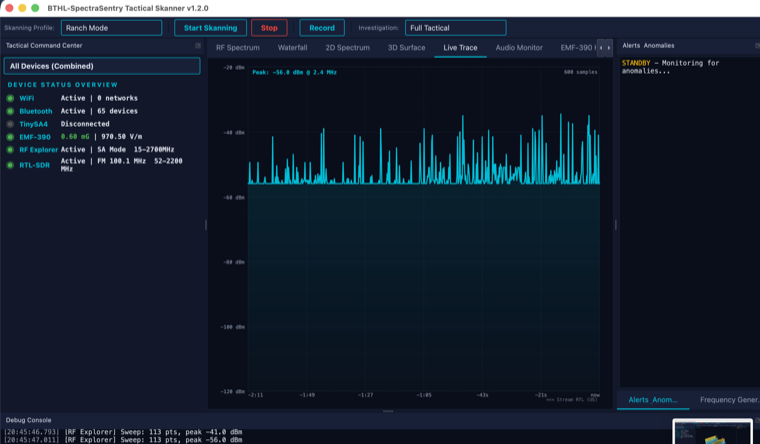Switch to the Waterfall tab
Image resolution: width=760 pixels, height=444 pixels.
tap(292, 48)
